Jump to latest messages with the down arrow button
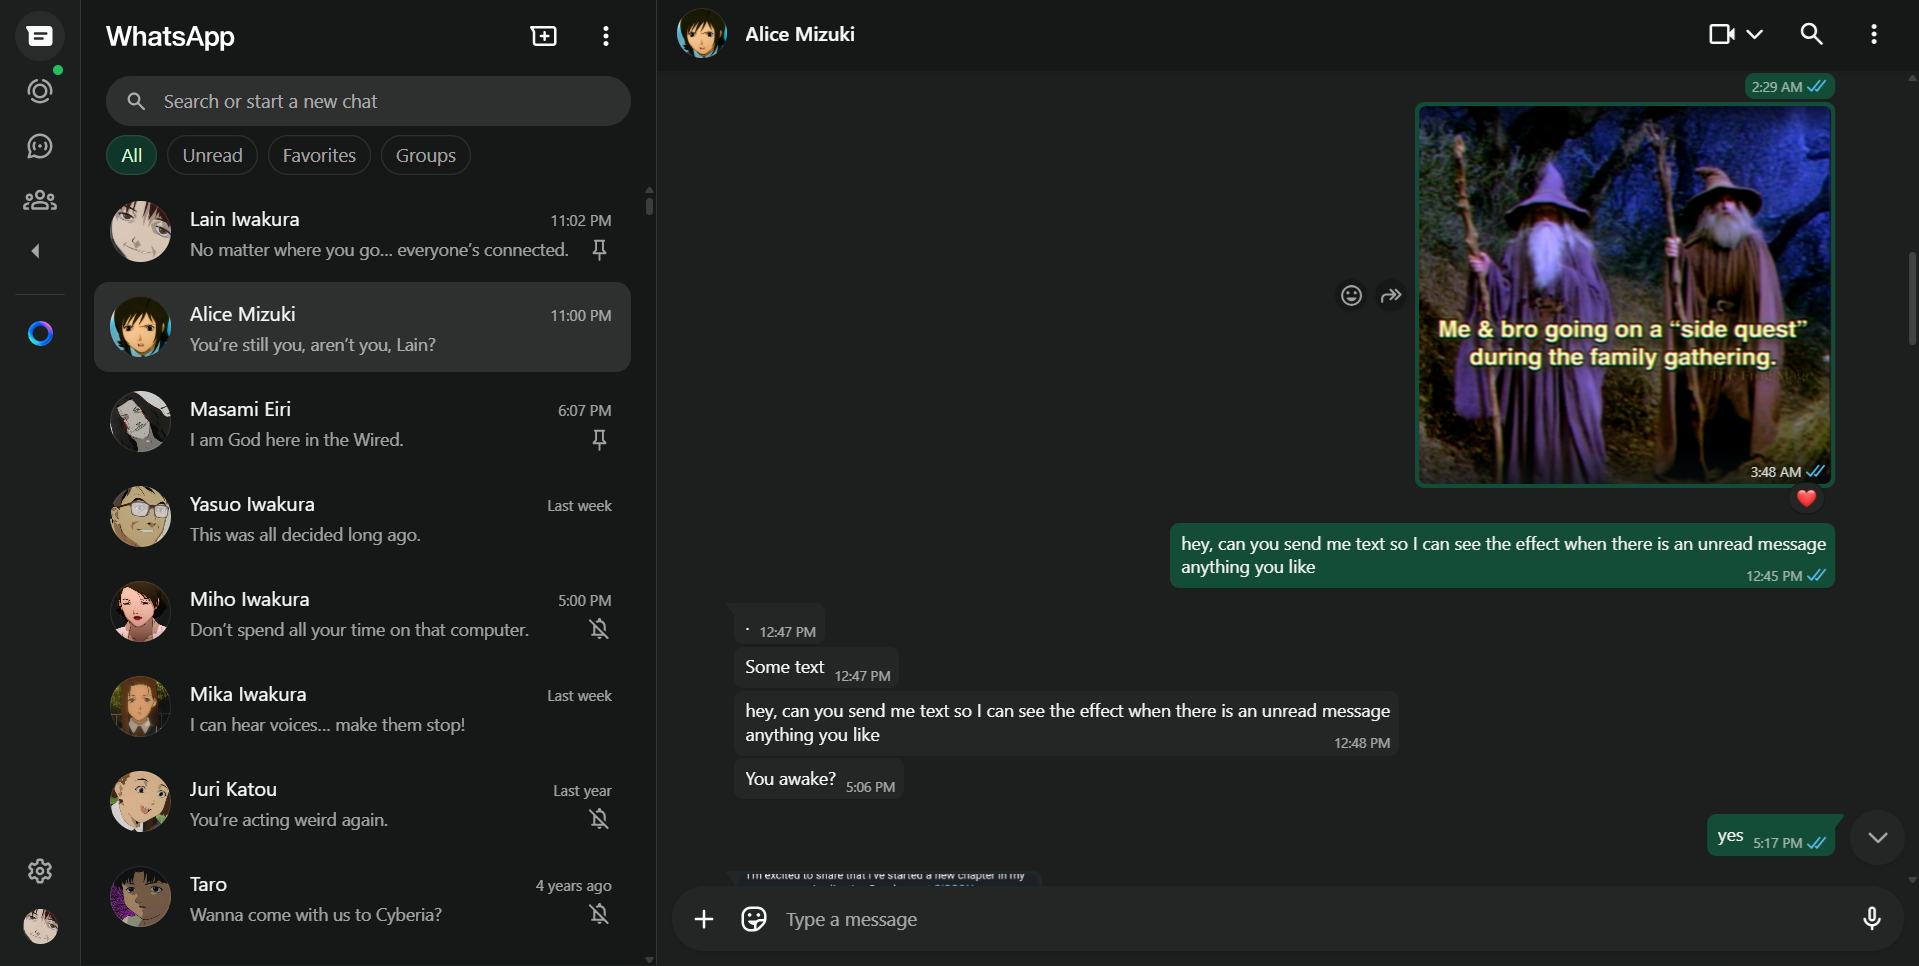This screenshot has height=966, width=1919. click(x=1878, y=837)
